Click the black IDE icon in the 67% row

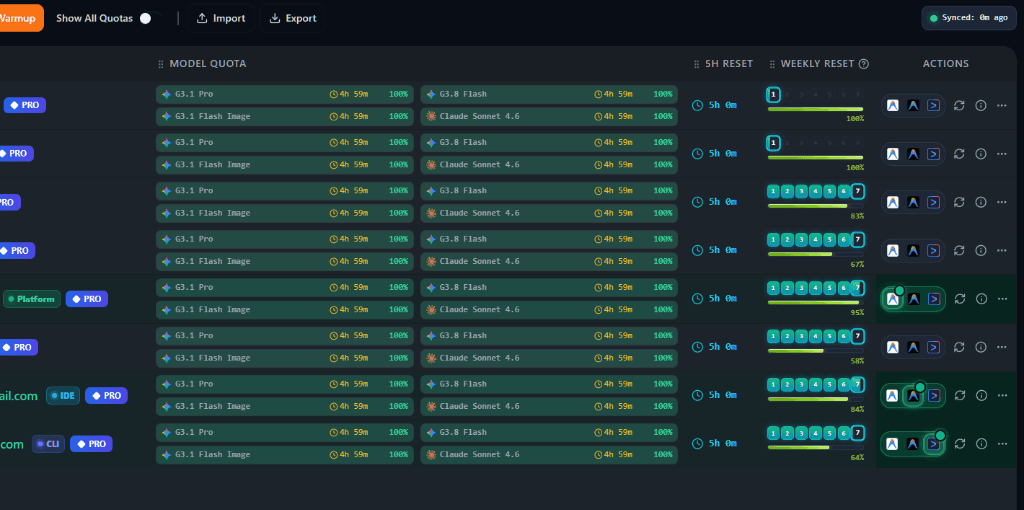pos(913,250)
